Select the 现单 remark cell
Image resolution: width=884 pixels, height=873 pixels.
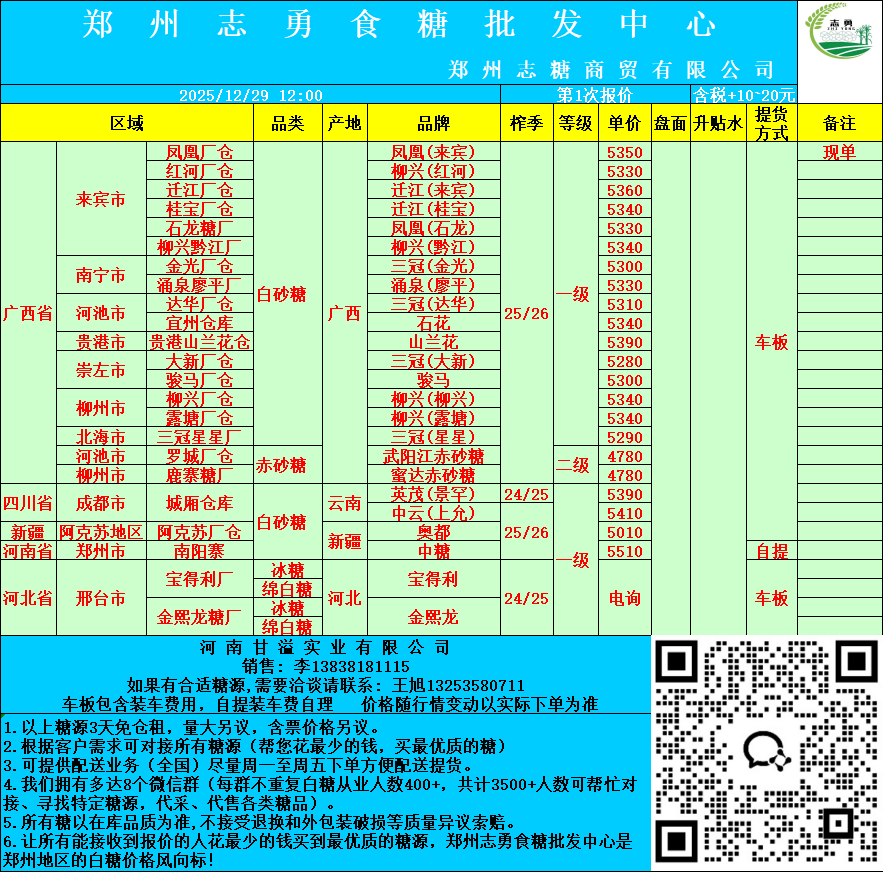839,153
